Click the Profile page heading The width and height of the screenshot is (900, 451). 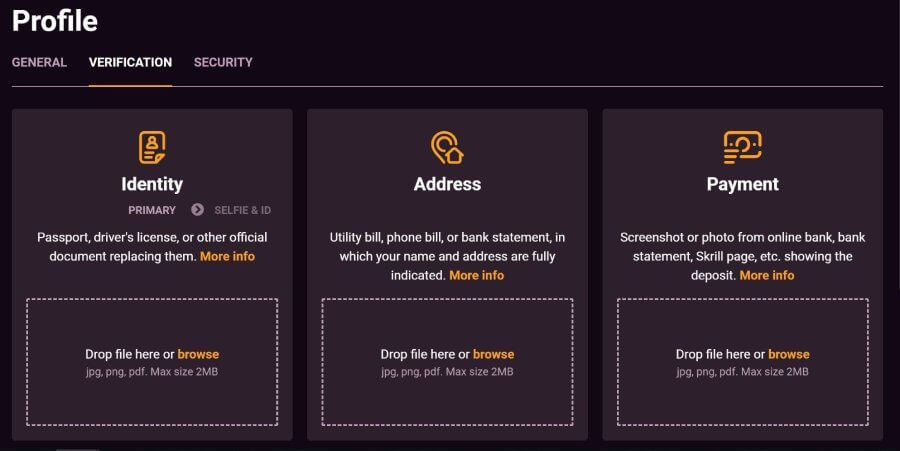point(55,21)
